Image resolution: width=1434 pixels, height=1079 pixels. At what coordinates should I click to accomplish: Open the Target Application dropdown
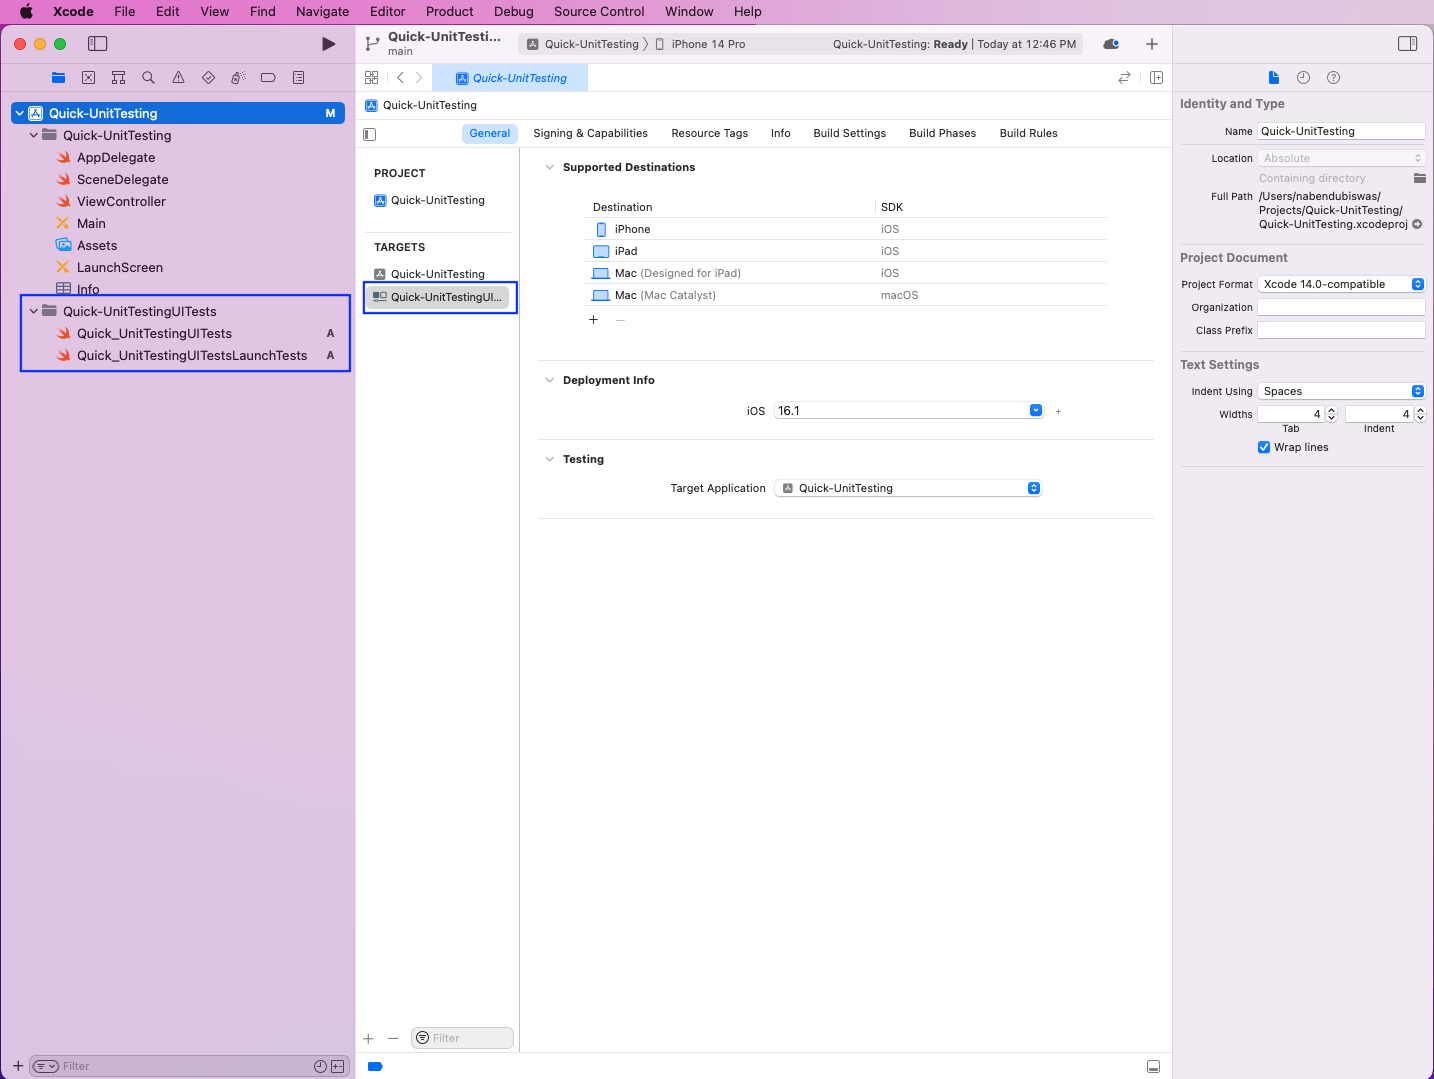point(909,489)
